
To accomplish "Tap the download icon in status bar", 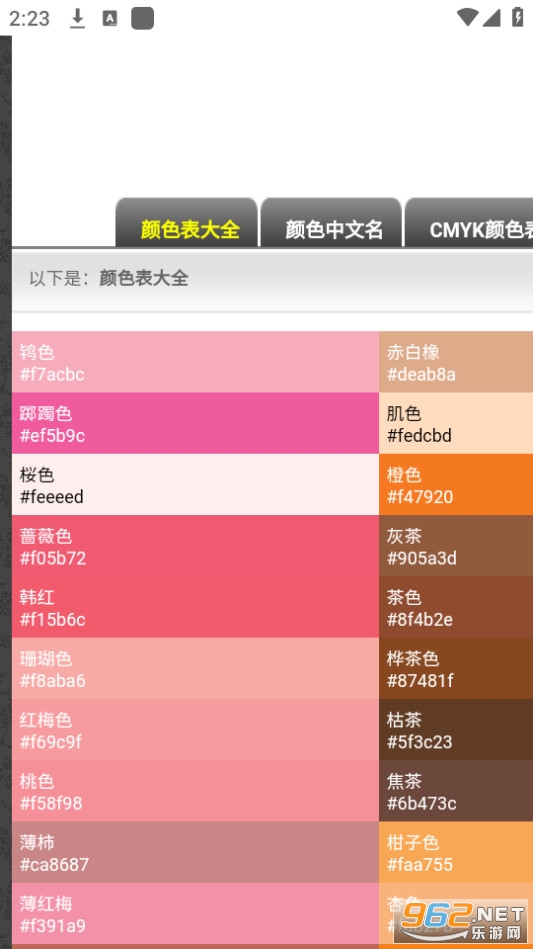I will 77,19.
